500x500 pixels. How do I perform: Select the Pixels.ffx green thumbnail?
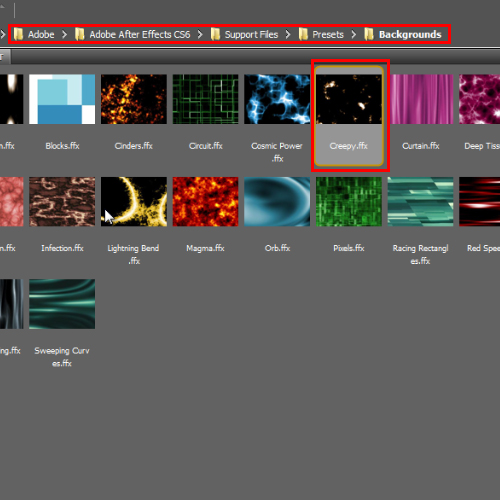tap(349, 201)
